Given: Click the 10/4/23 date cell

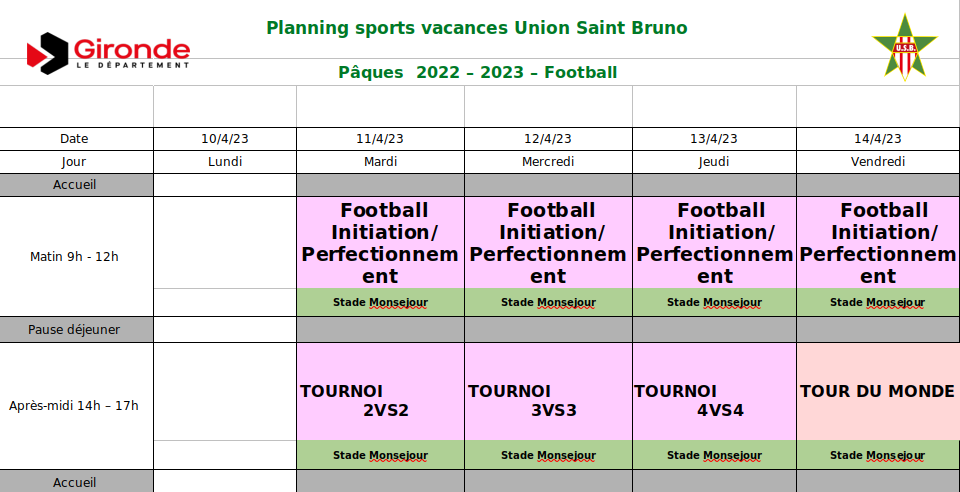Looking at the screenshot, I should tap(225, 139).
